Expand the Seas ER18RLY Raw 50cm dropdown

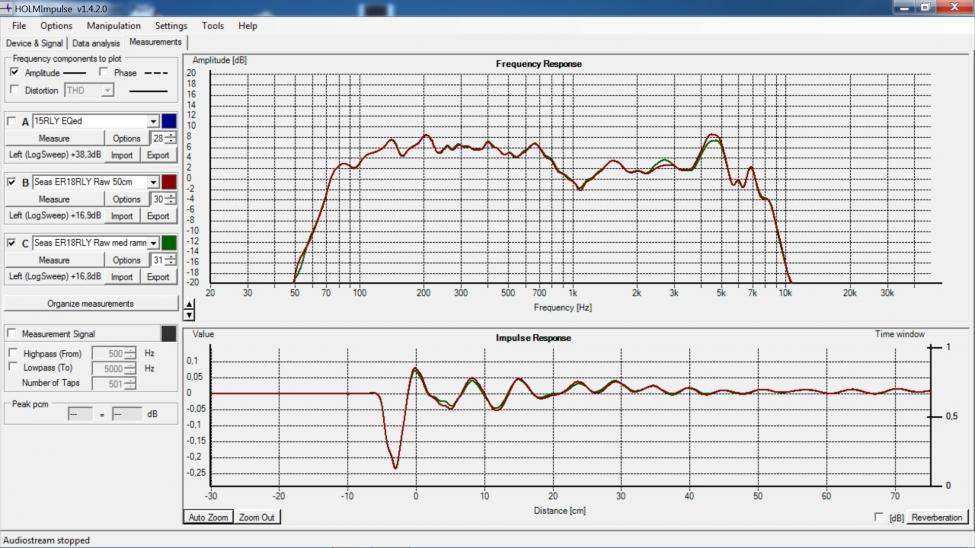coord(153,182)
